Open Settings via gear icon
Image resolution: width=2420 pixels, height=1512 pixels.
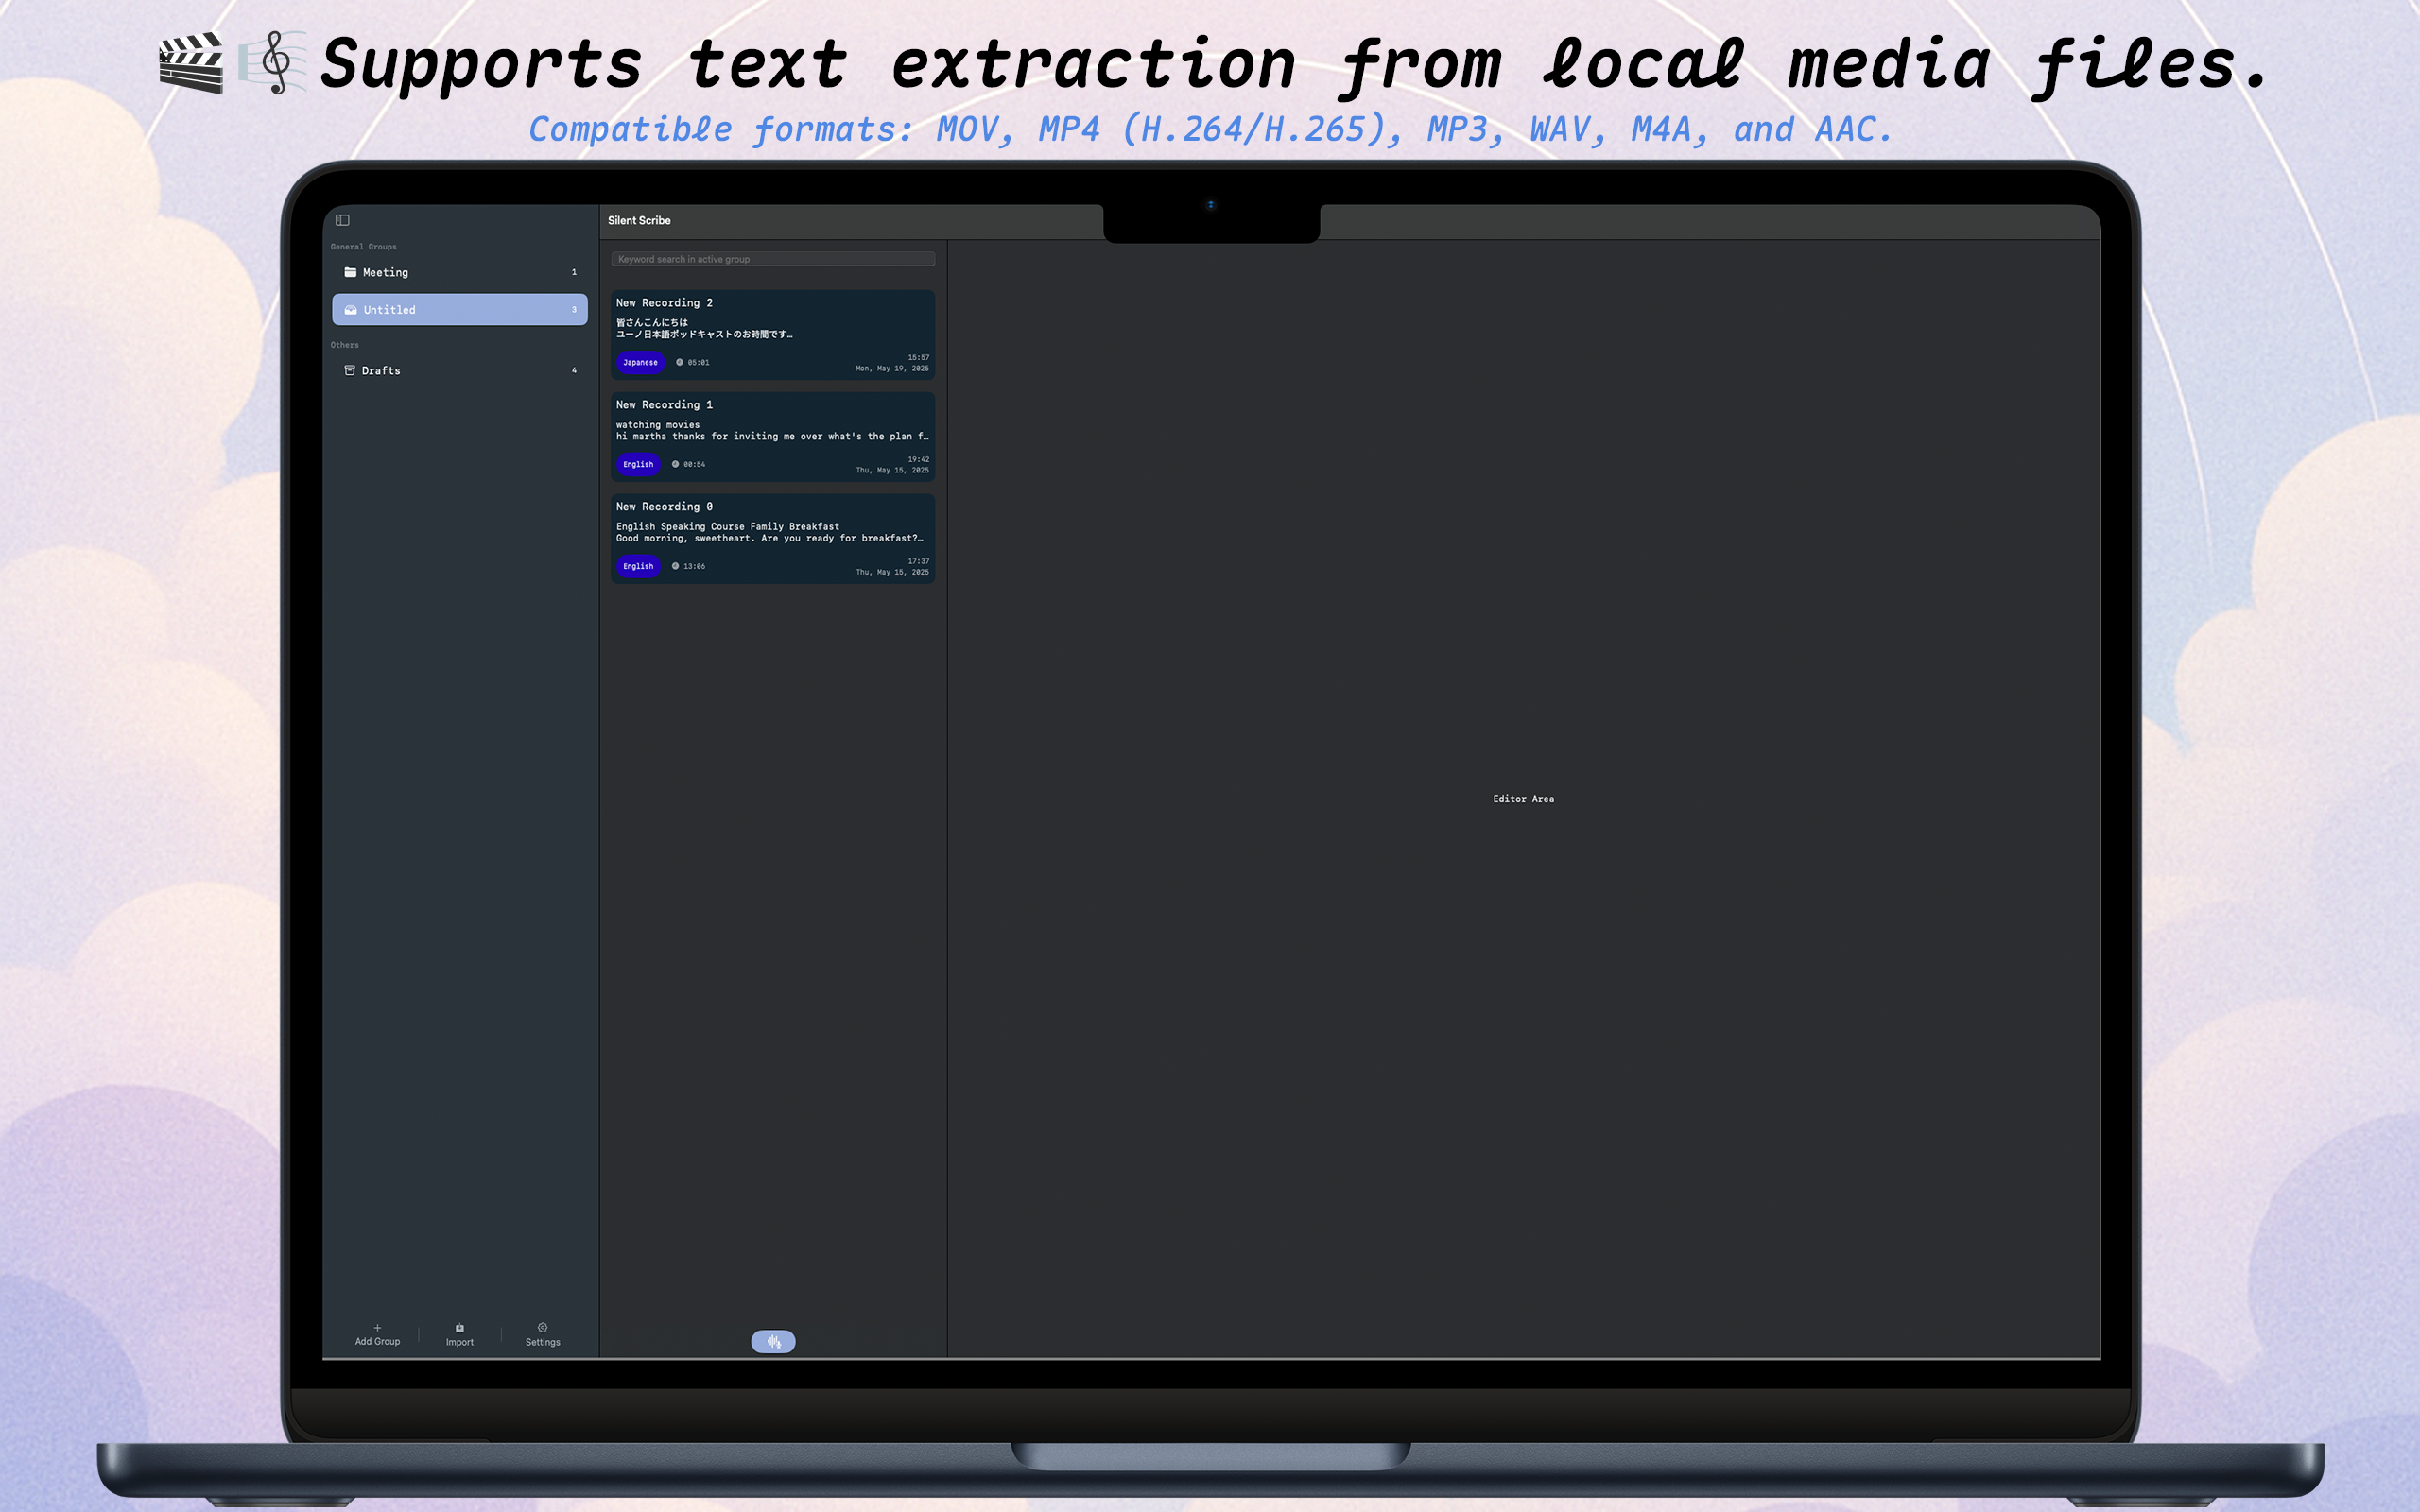pyautogui.click(x=542, y=1328)
